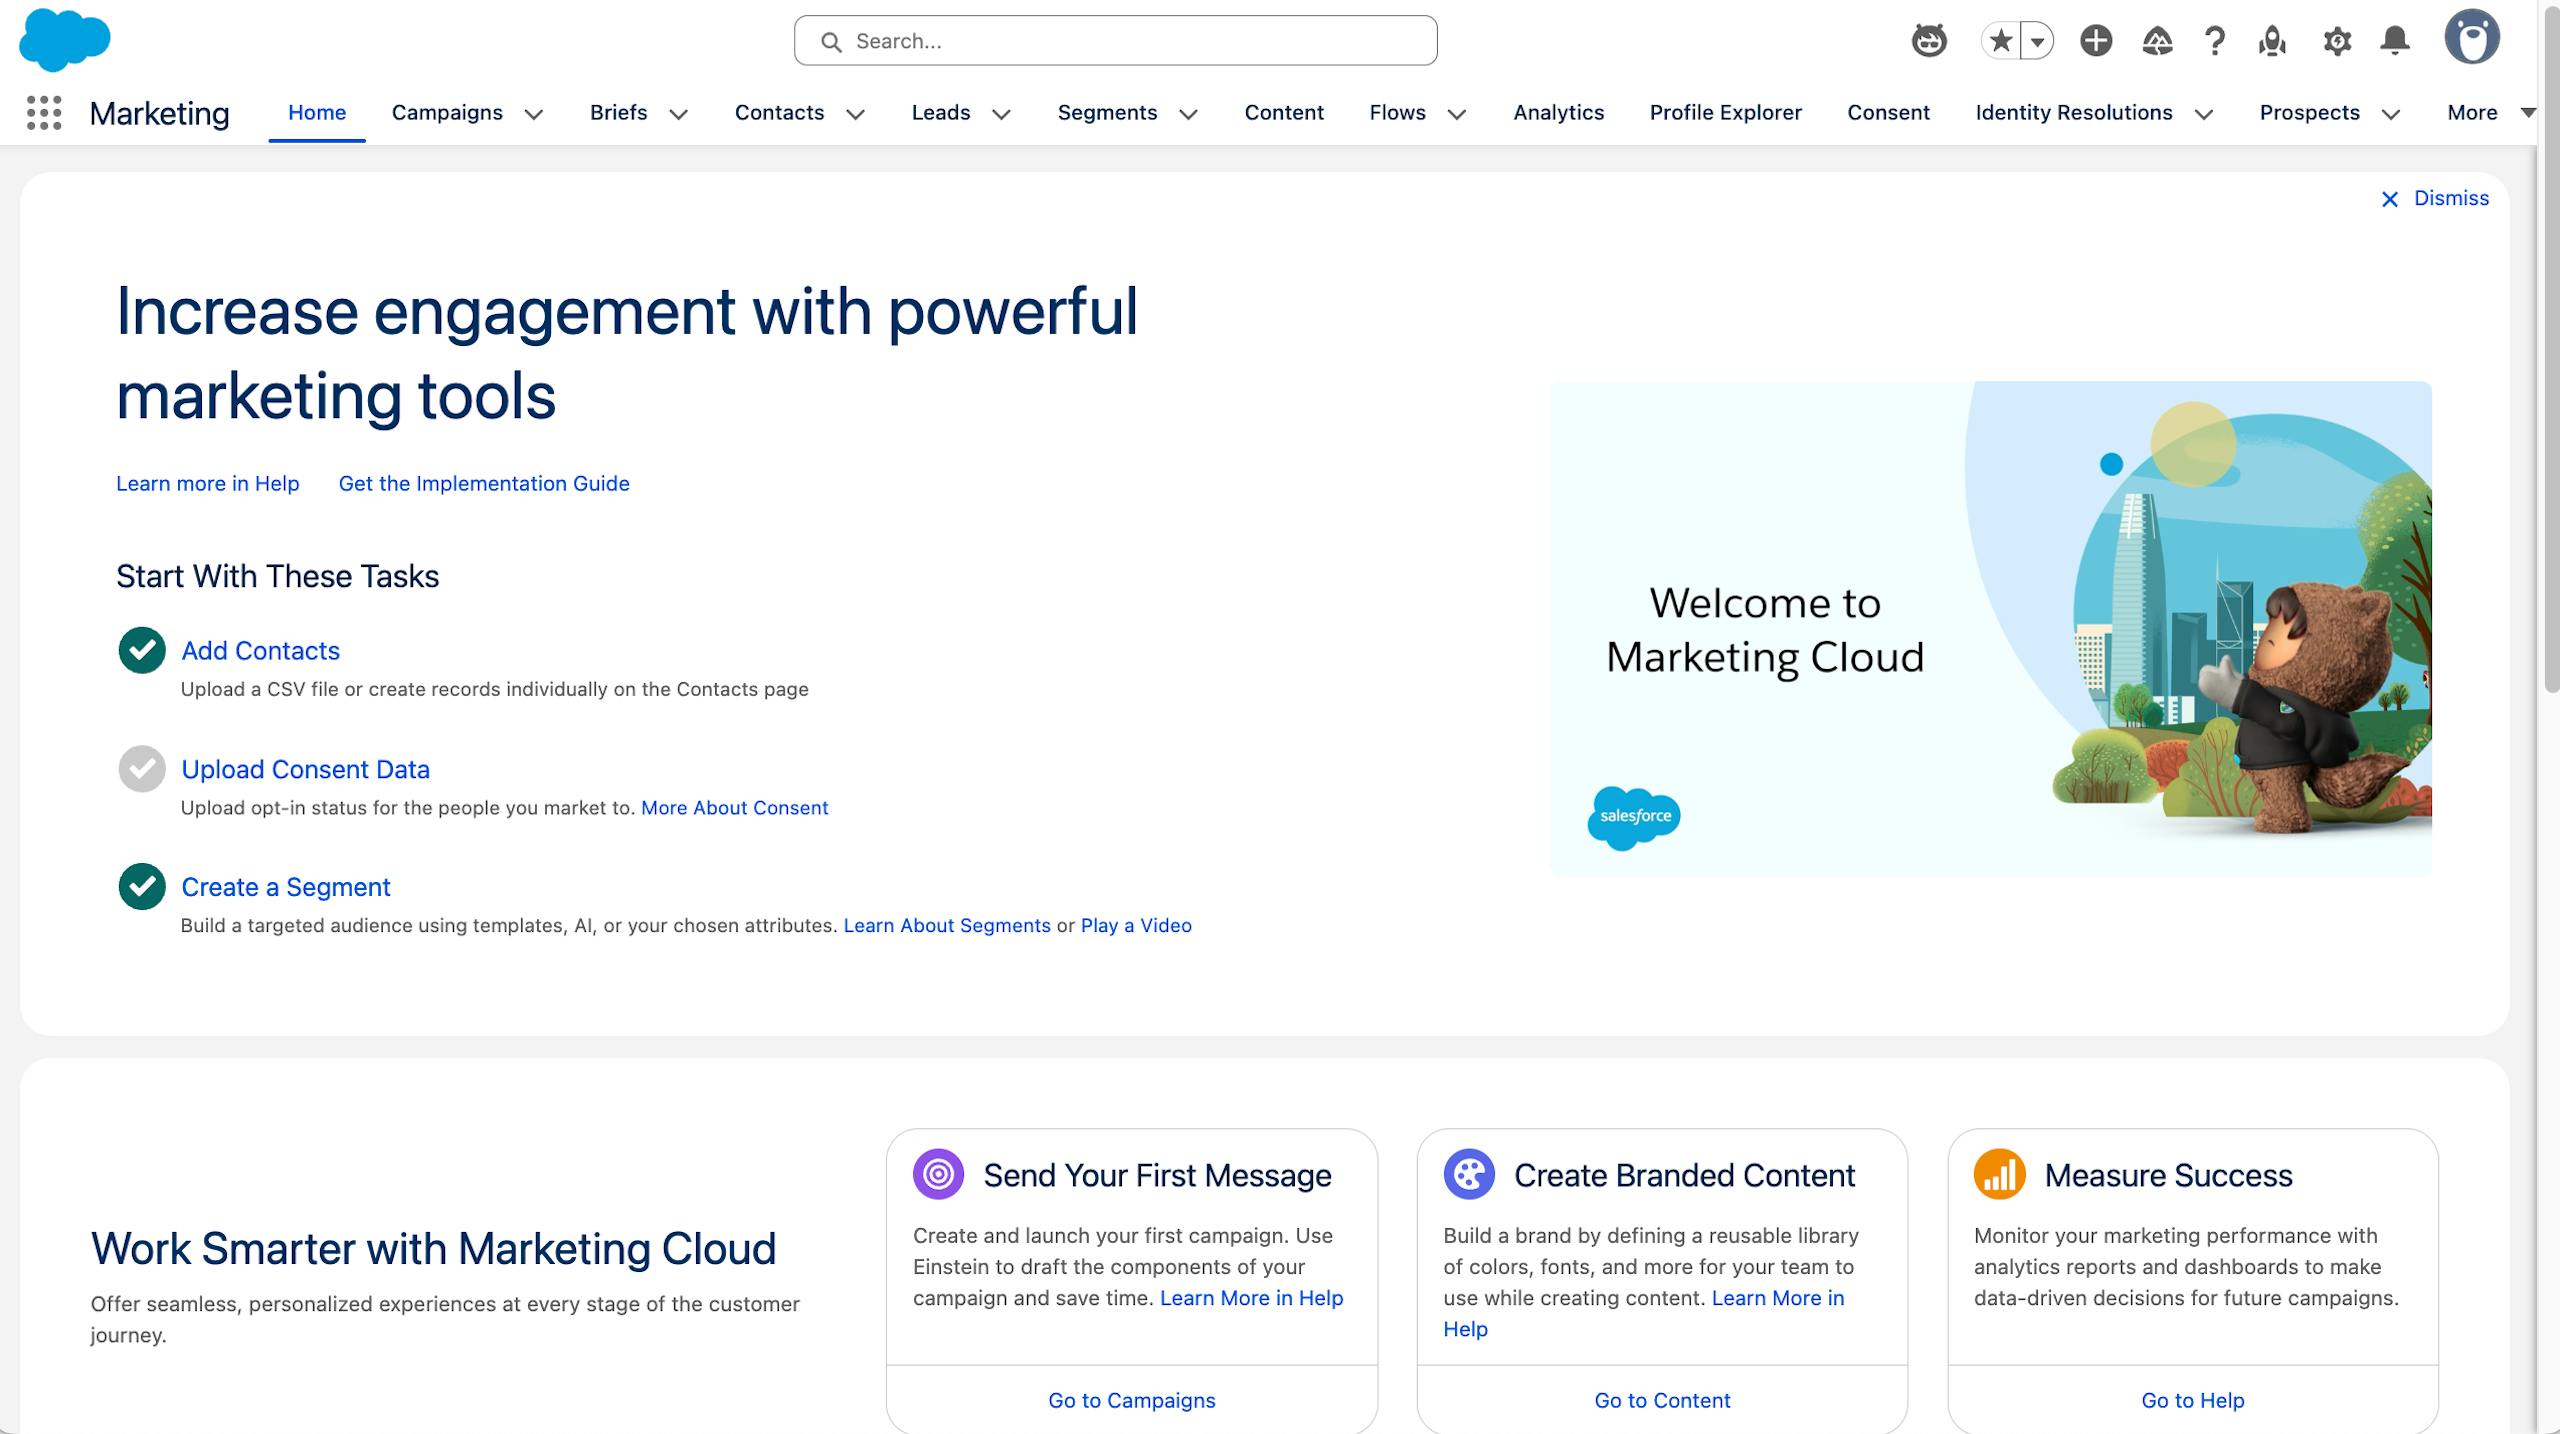
Task: Switch to the Analytics tab
Action: 1558,113
